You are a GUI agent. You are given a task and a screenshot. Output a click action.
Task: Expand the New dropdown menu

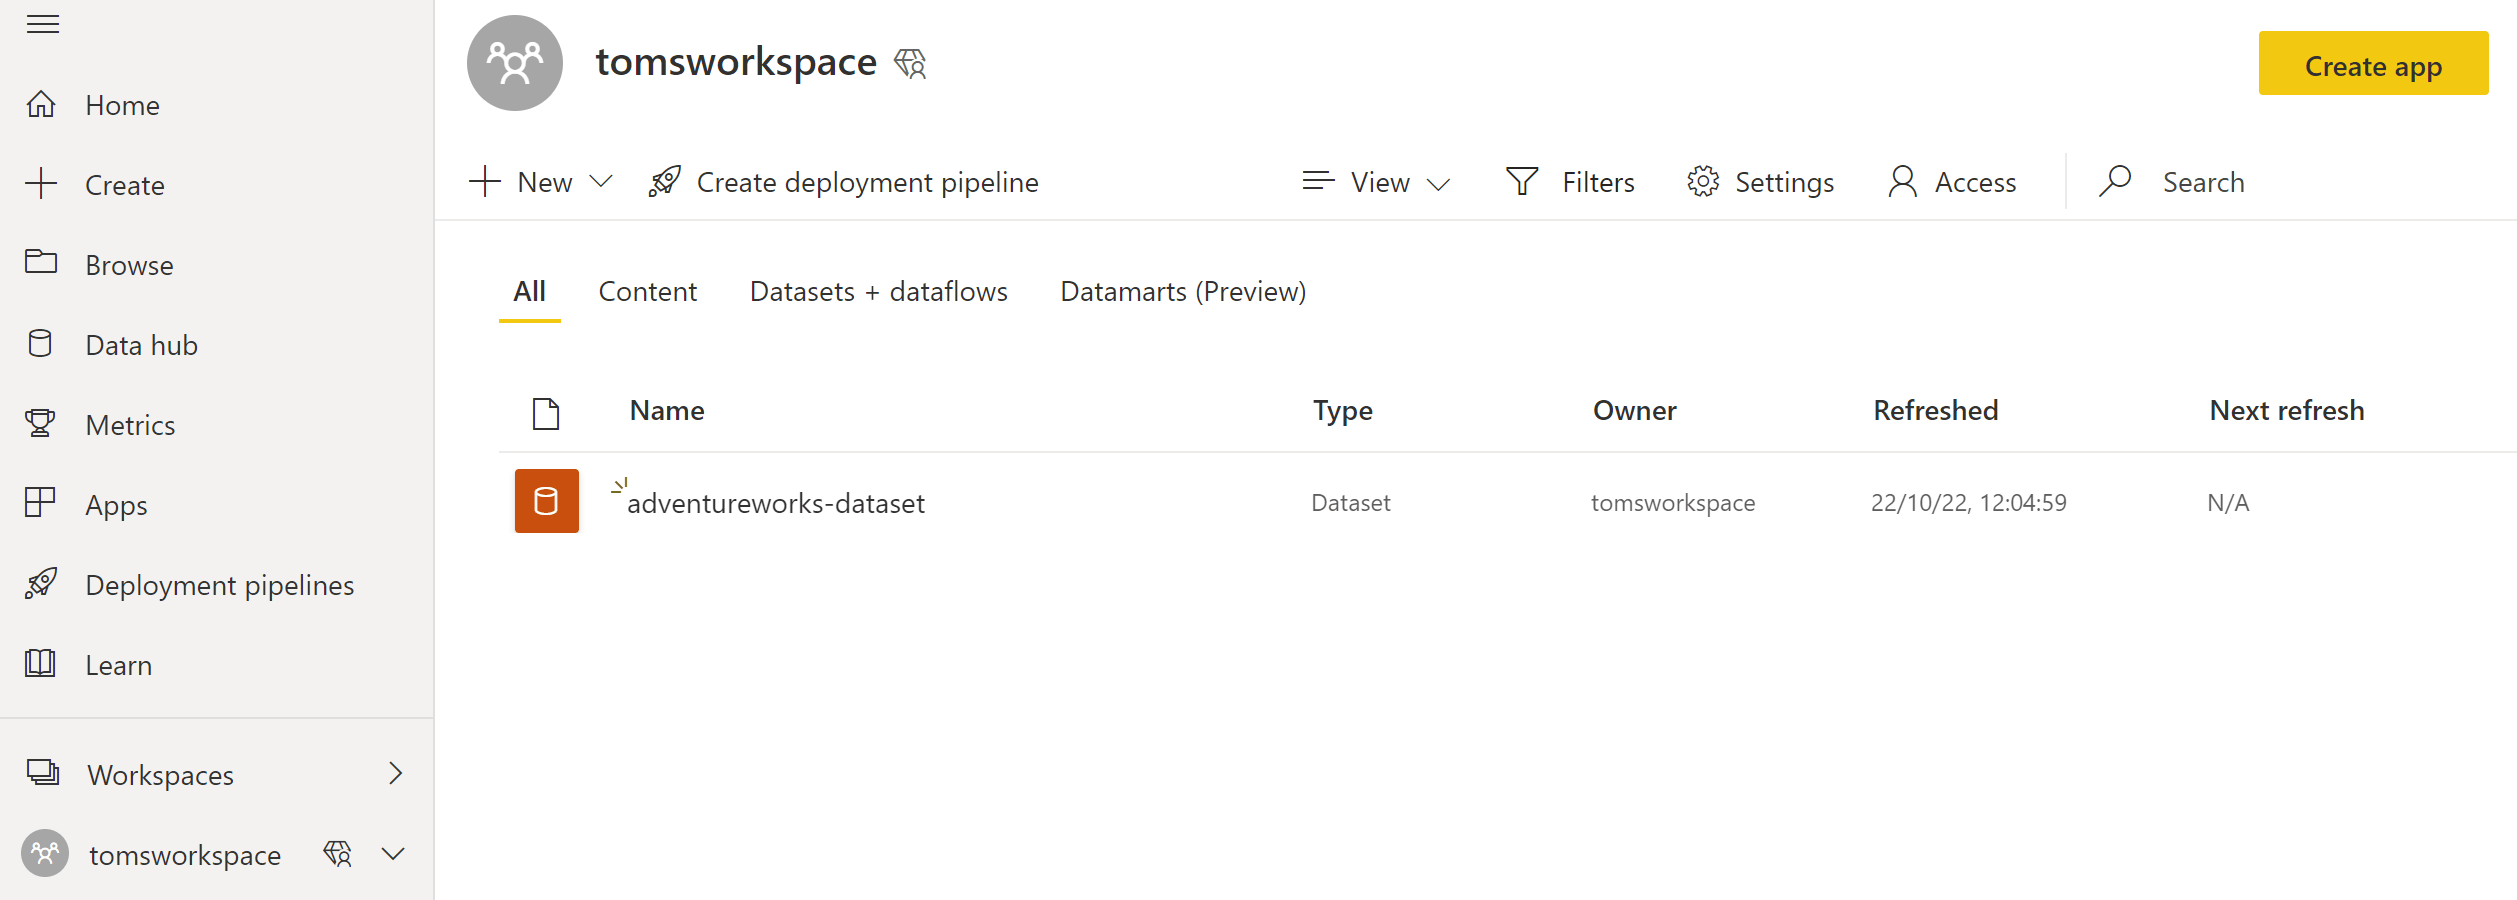pos(540,181)
